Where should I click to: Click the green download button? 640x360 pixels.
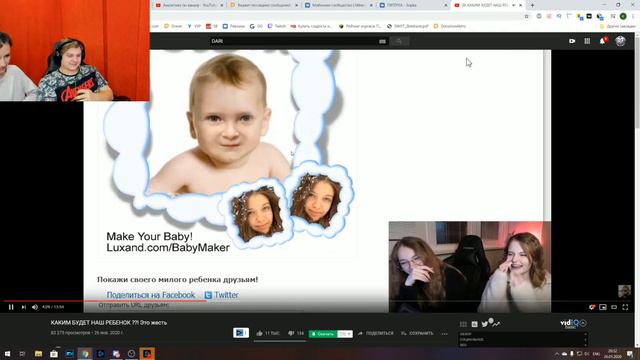click(322, 334)
